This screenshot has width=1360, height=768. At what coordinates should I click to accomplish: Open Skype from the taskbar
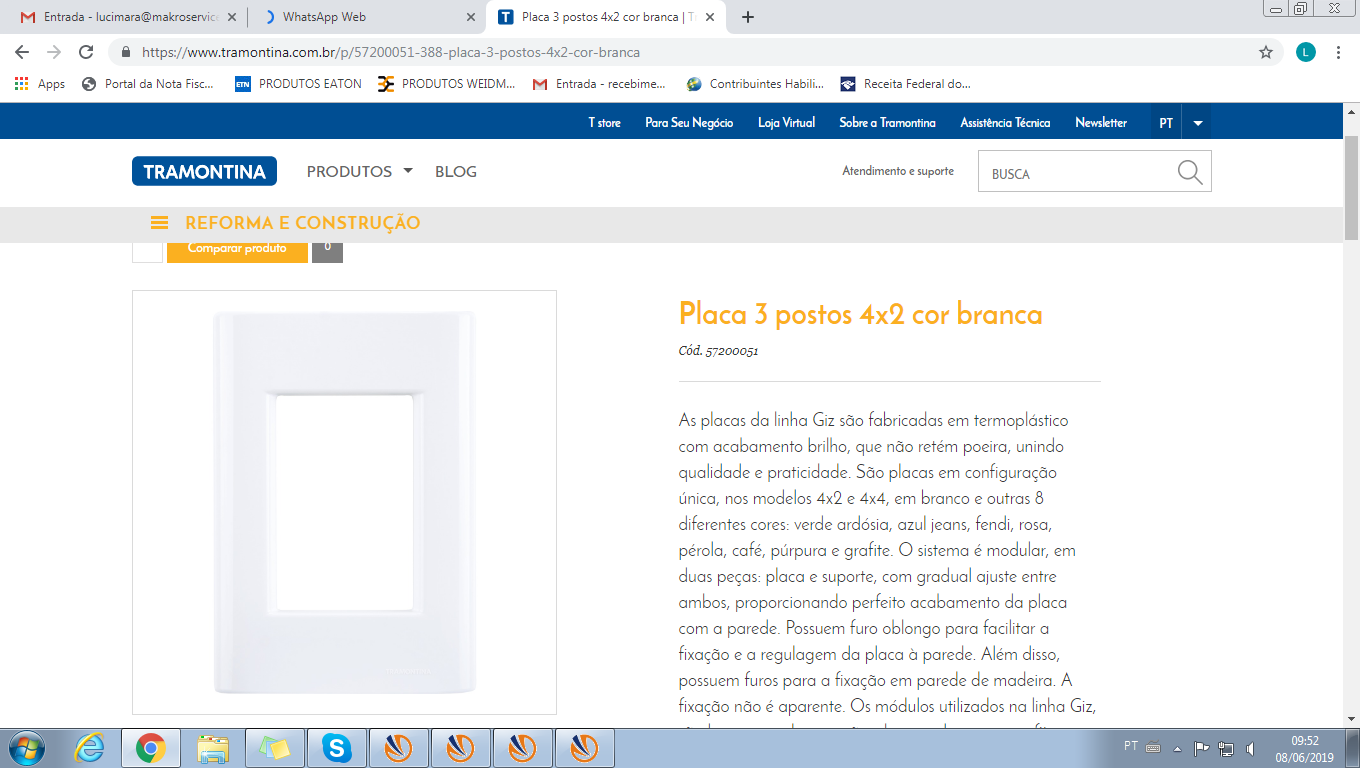tap(337, 747)
